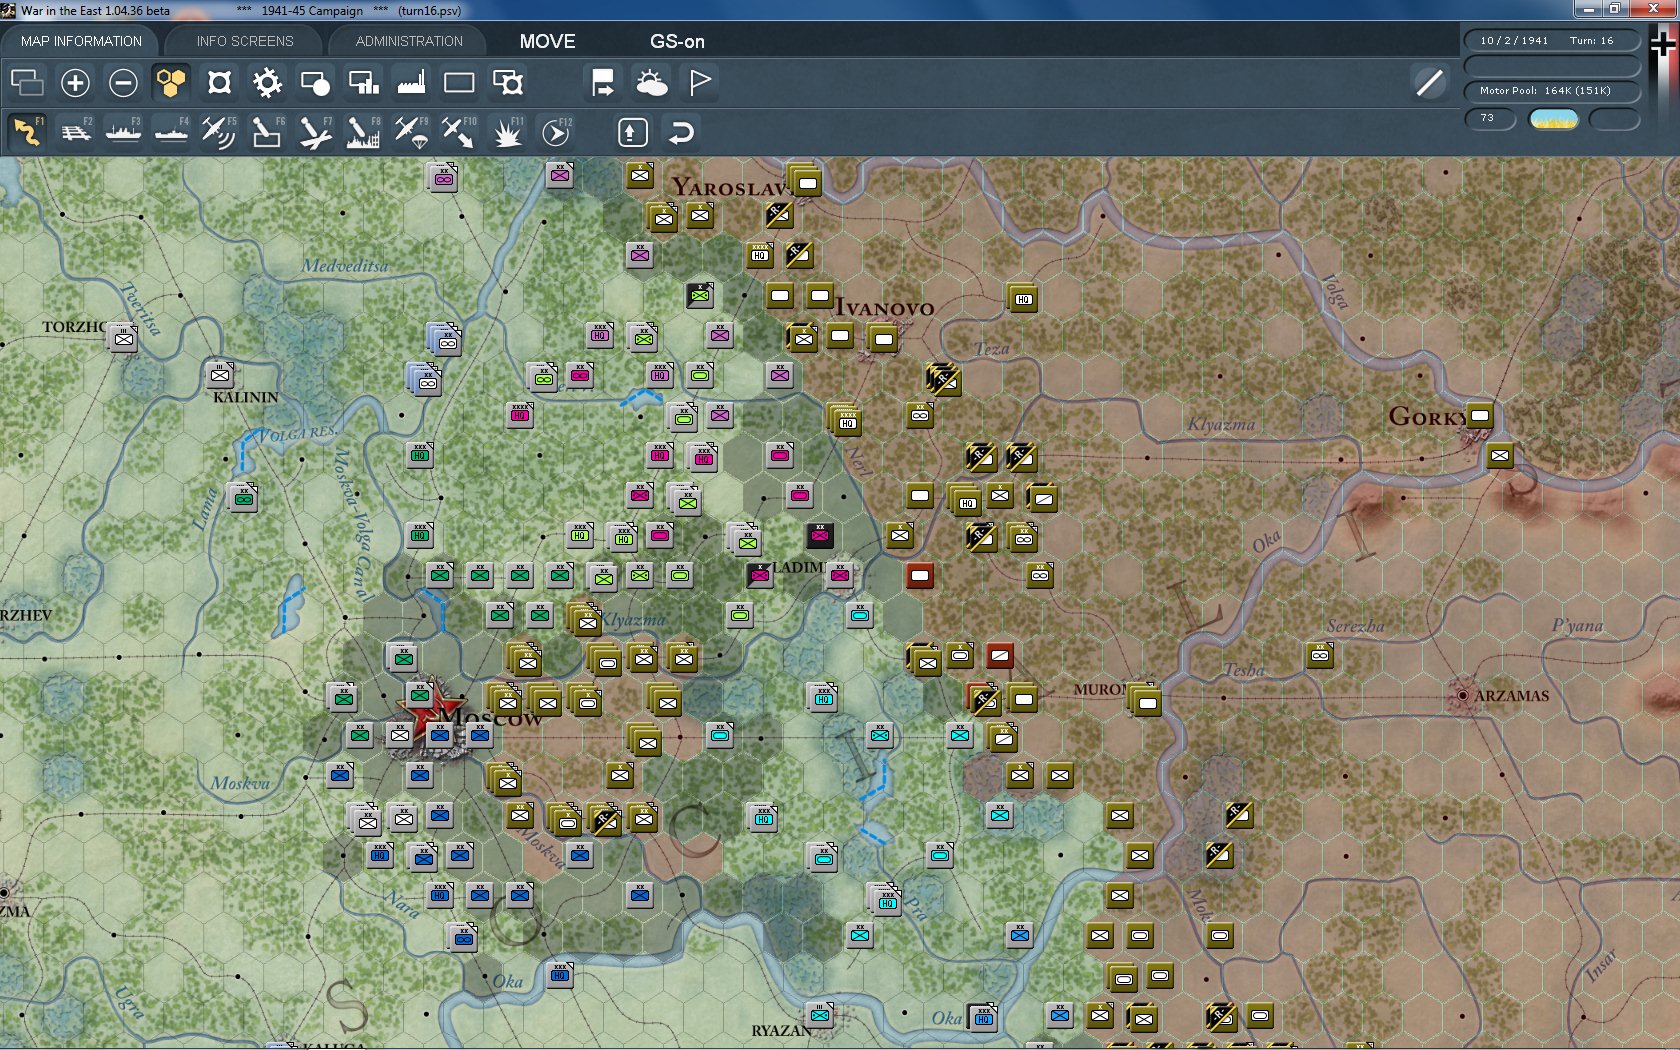Viewport: 1680px width, 1050px height.
Task: Select the F9 air transport parachute icon
Action: [x=411, y=132]
